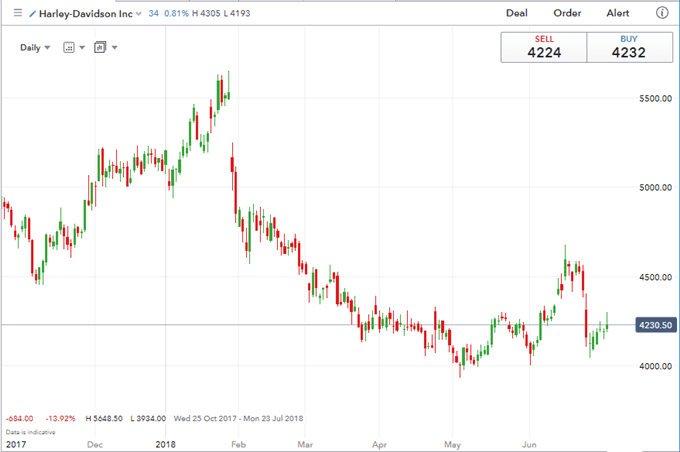The width and height of the screenshot is (680, 452).
Task: Click the 34 point change value in header
Action: [x=154, y=13]
